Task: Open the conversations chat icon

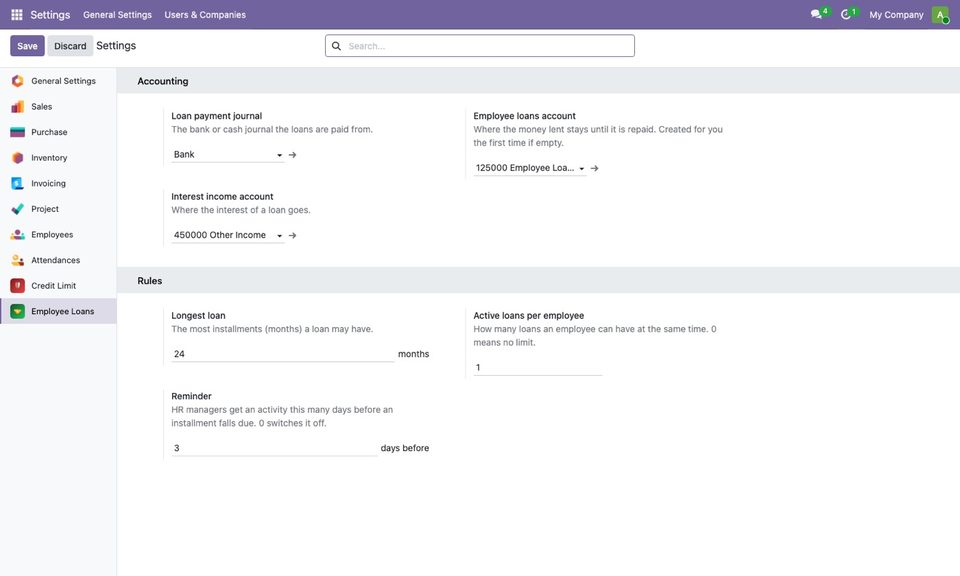Action: 816,14
